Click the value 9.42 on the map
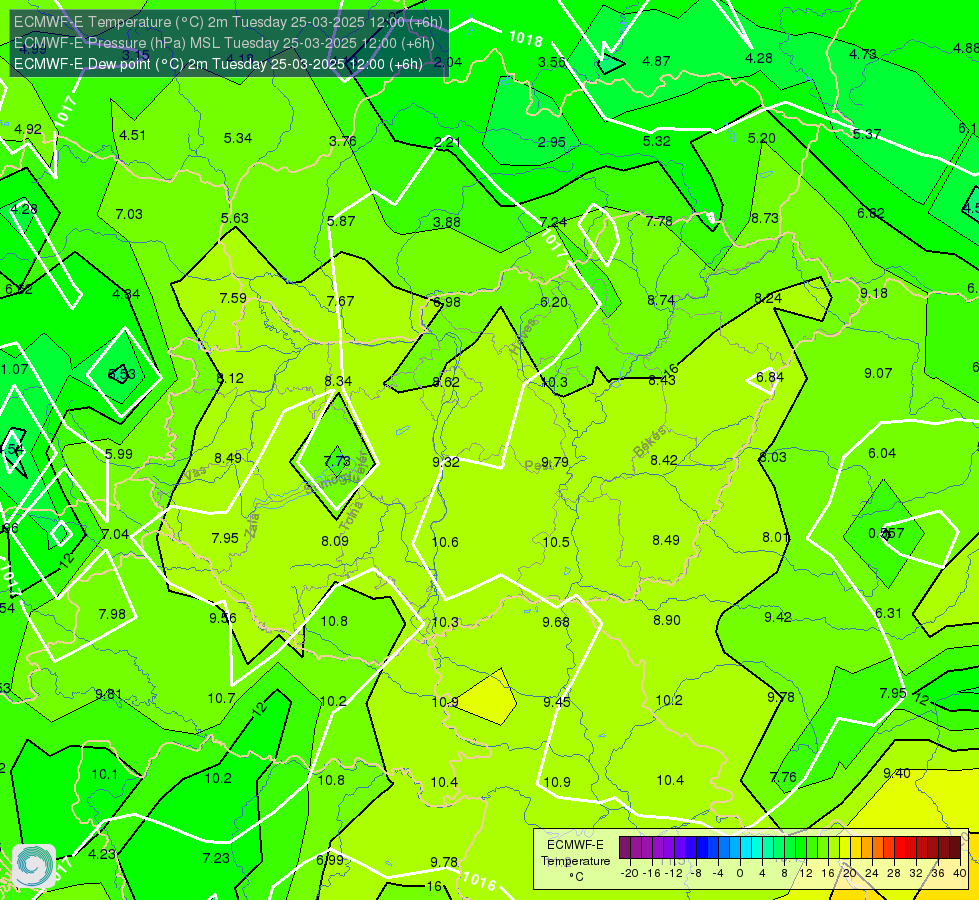The image size is (979, 900). tap(778, 617)
